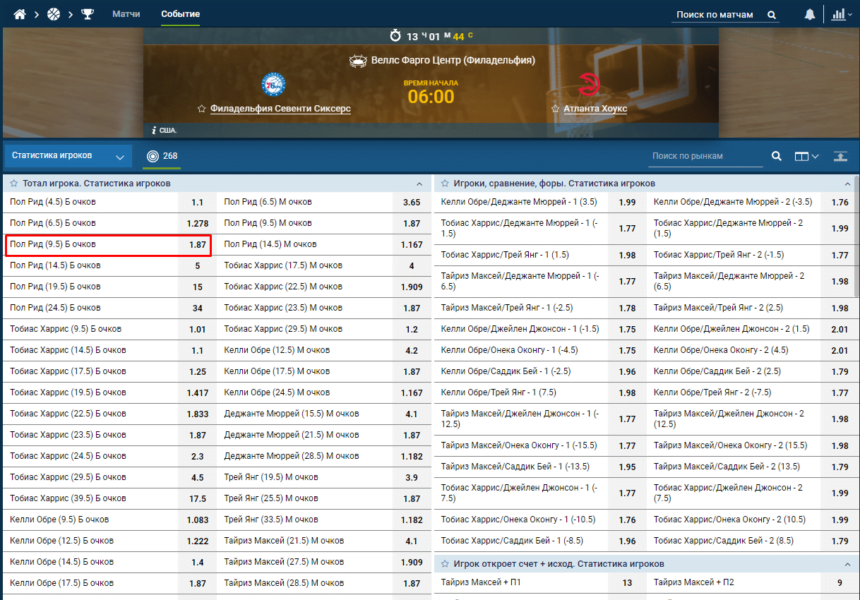Click the magnifier icon beside market search
The height and width of the screenshot is (600, 860).
(776, 156)
